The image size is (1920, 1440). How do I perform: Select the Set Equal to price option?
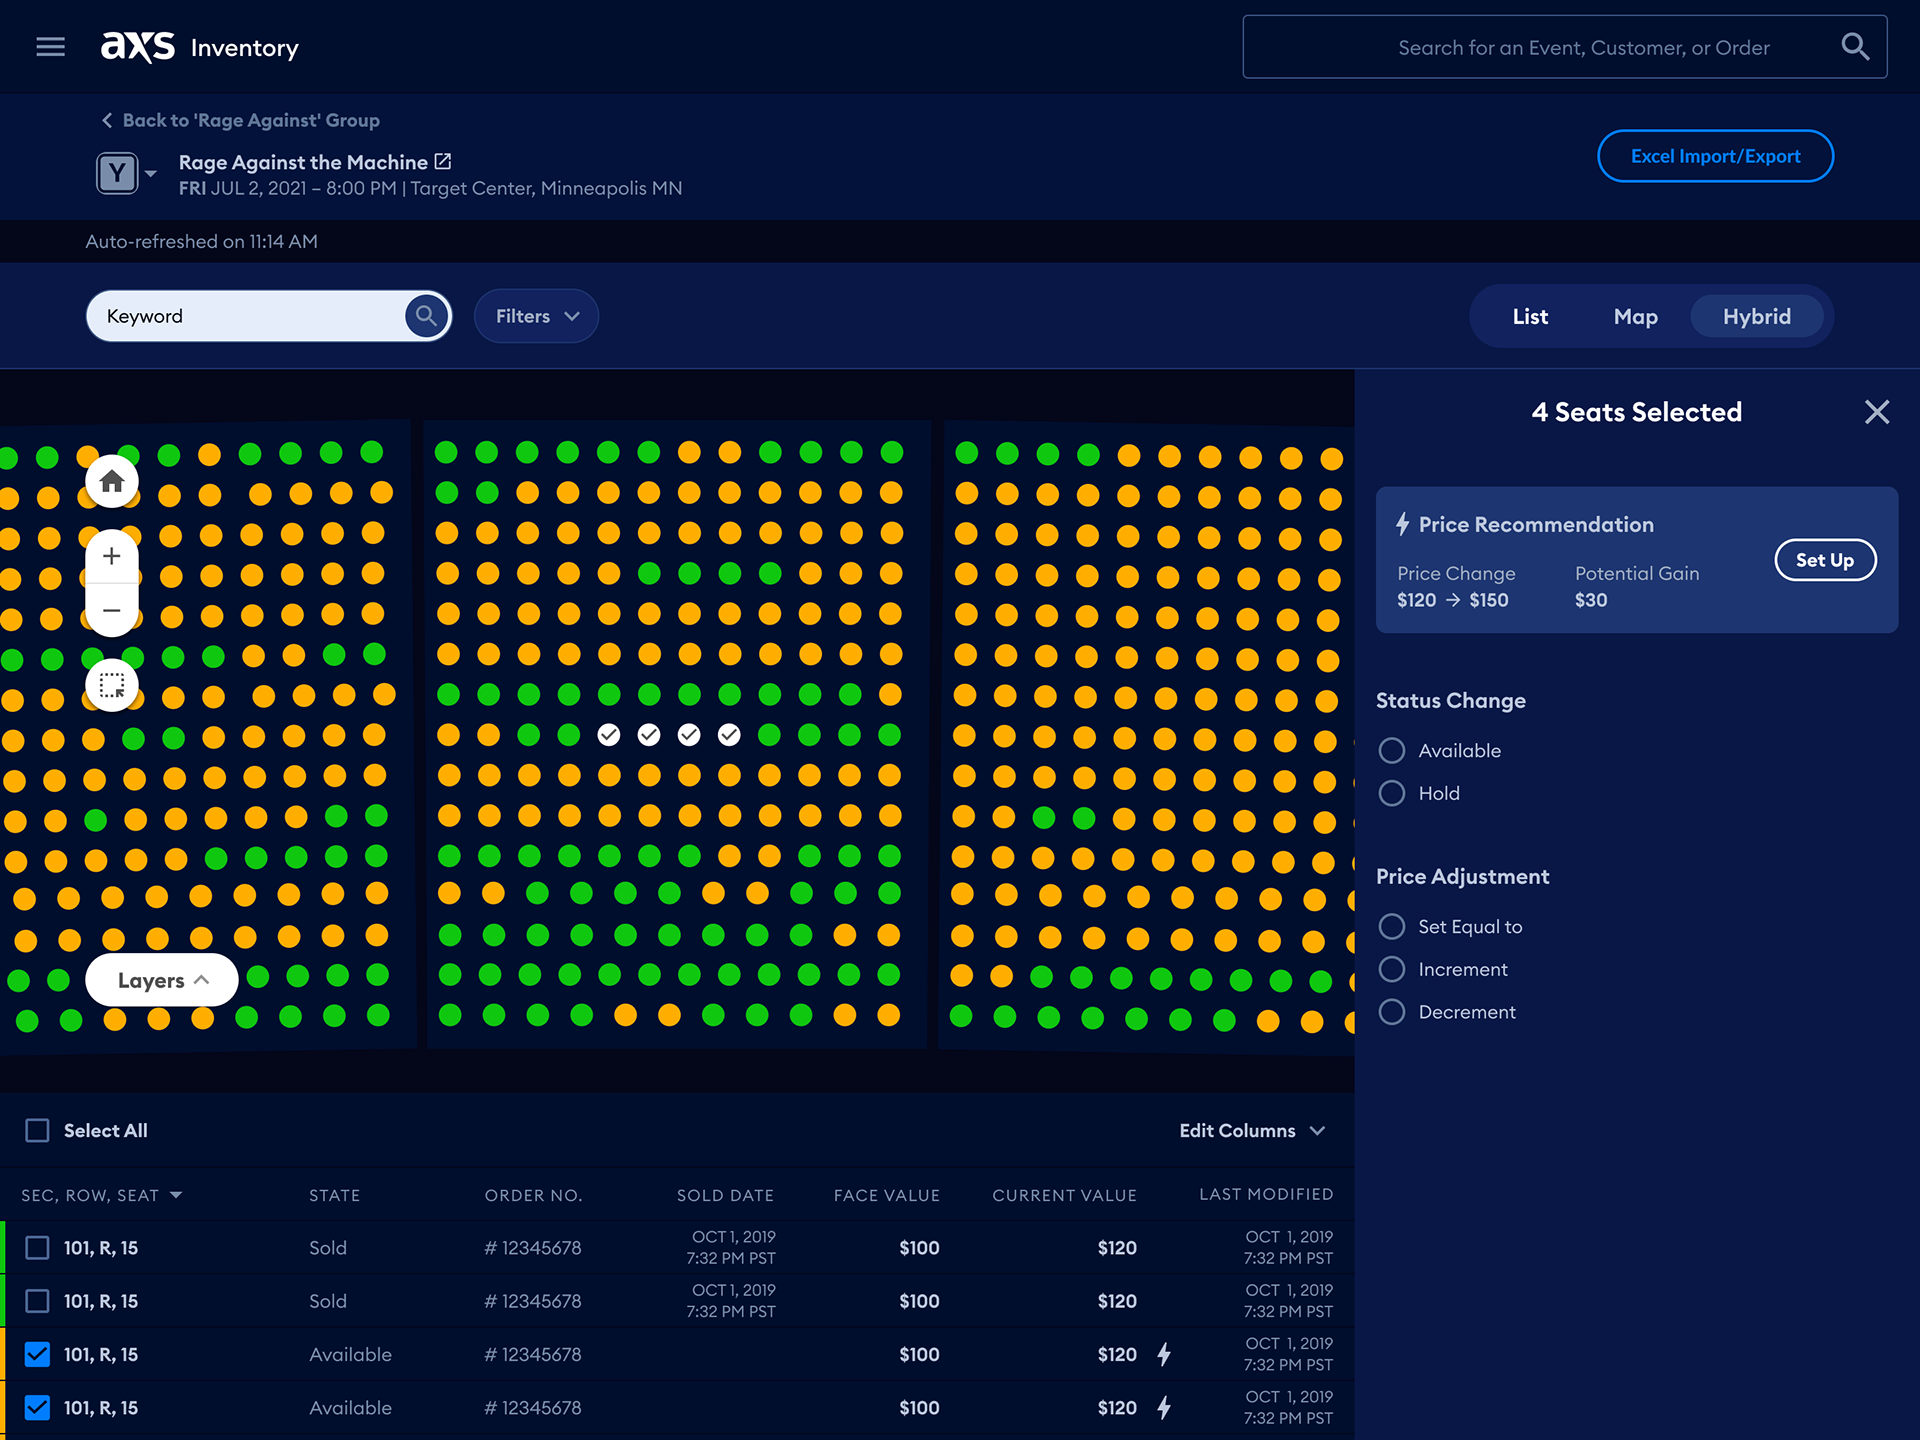1392,926
